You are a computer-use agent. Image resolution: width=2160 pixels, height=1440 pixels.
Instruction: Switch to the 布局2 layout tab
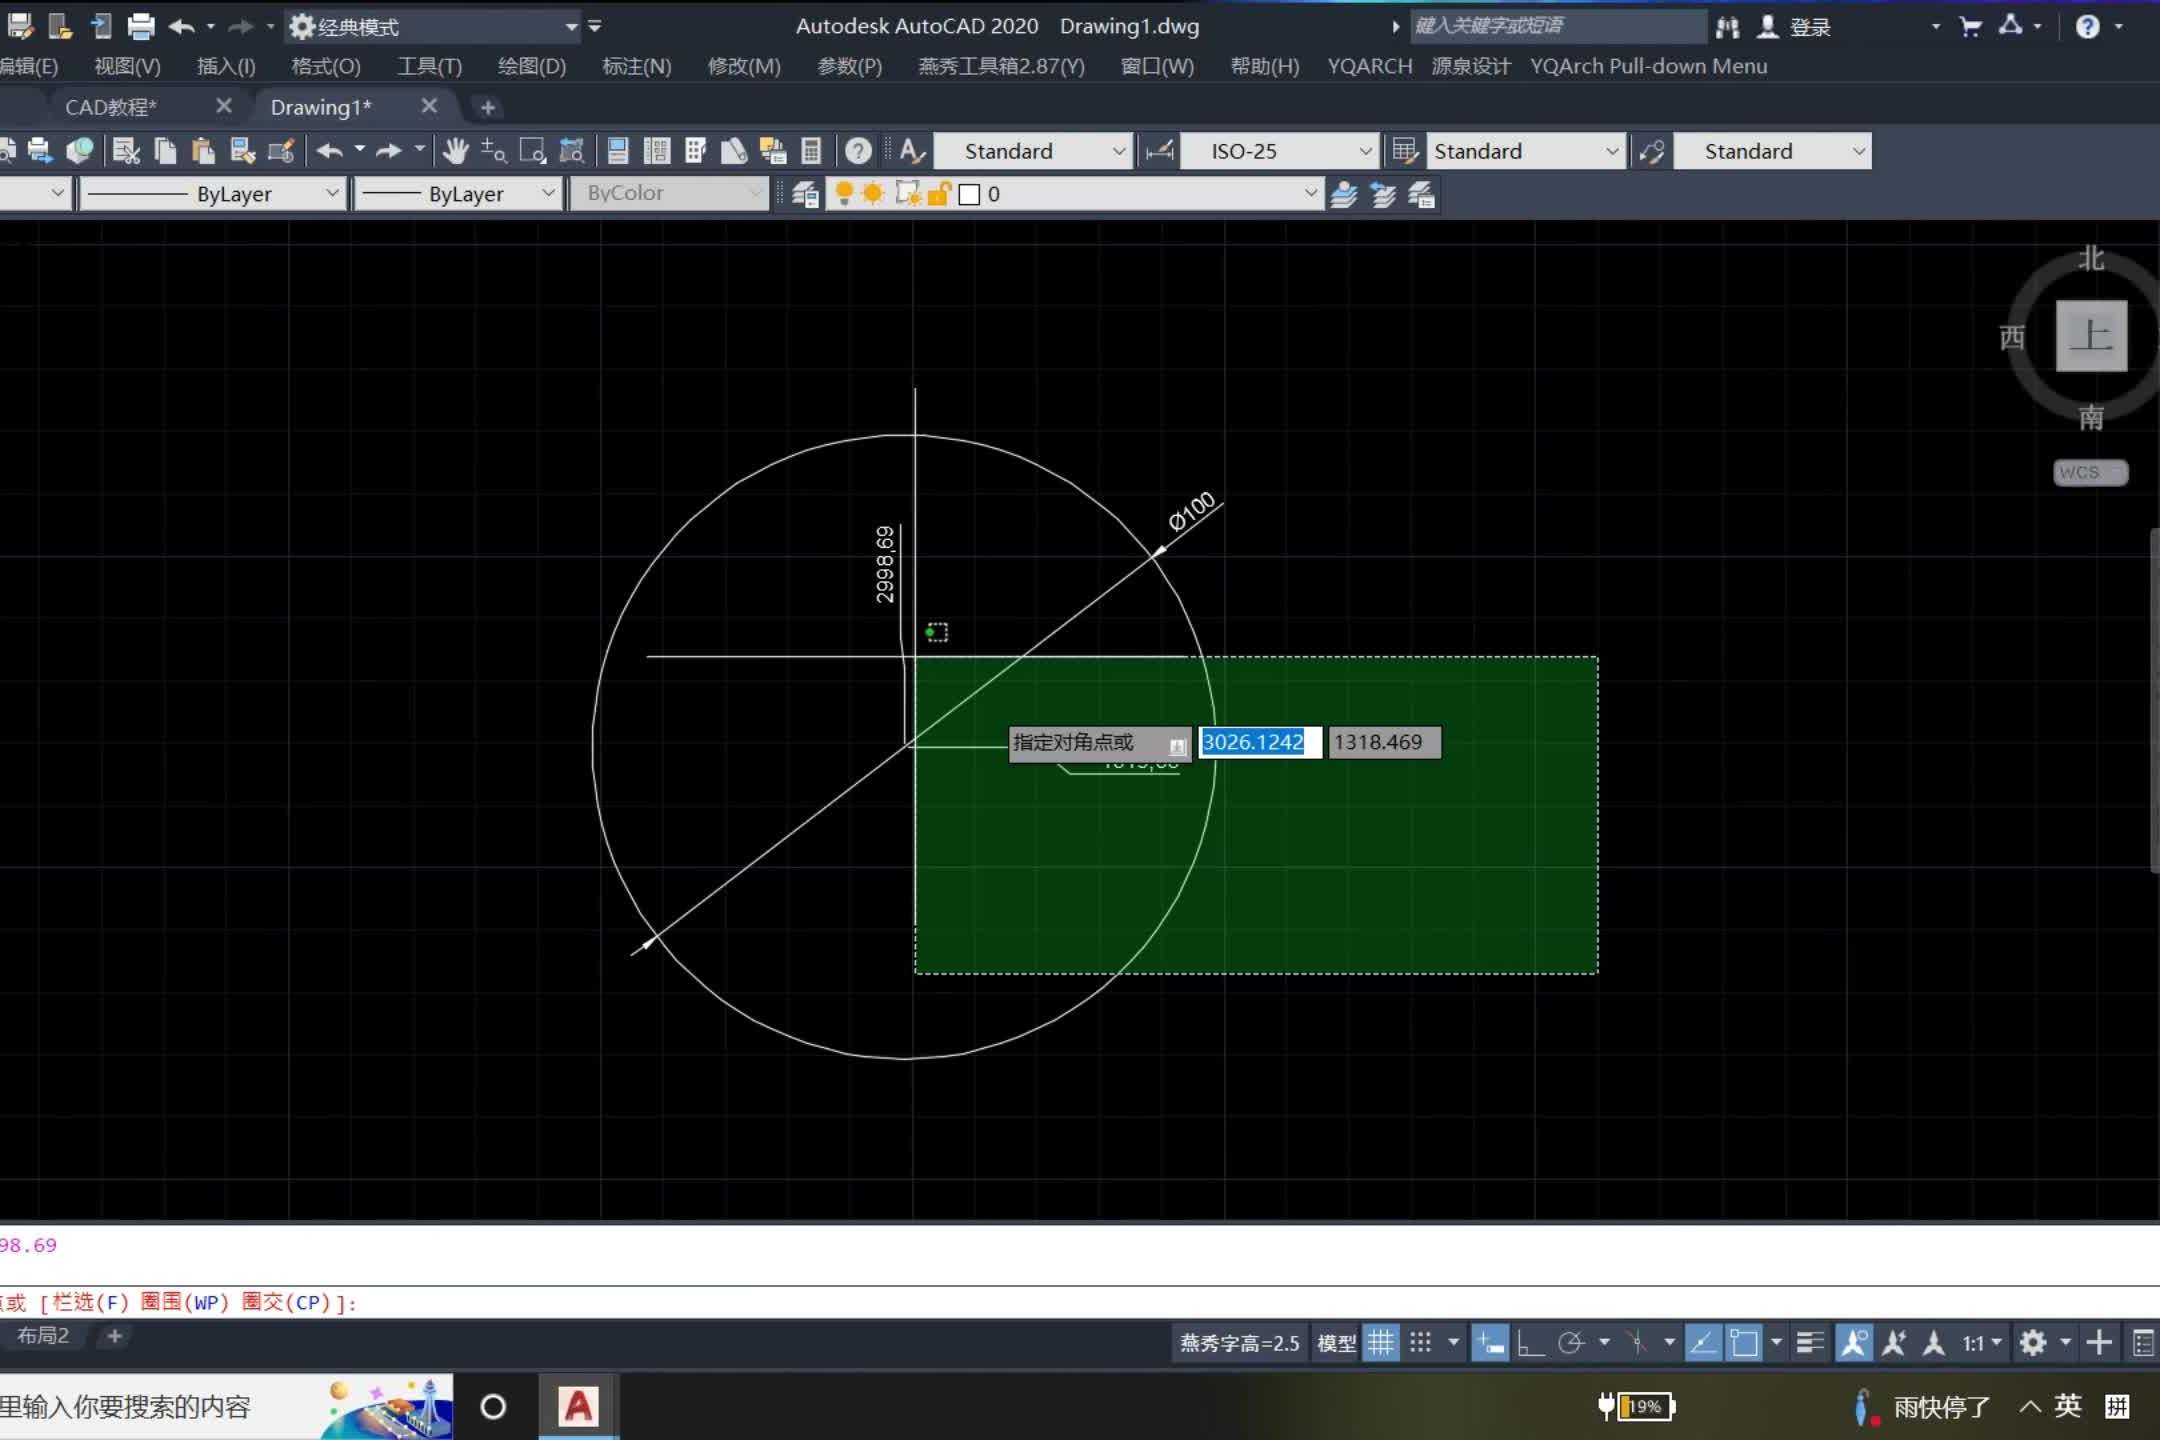point(42,1336)
